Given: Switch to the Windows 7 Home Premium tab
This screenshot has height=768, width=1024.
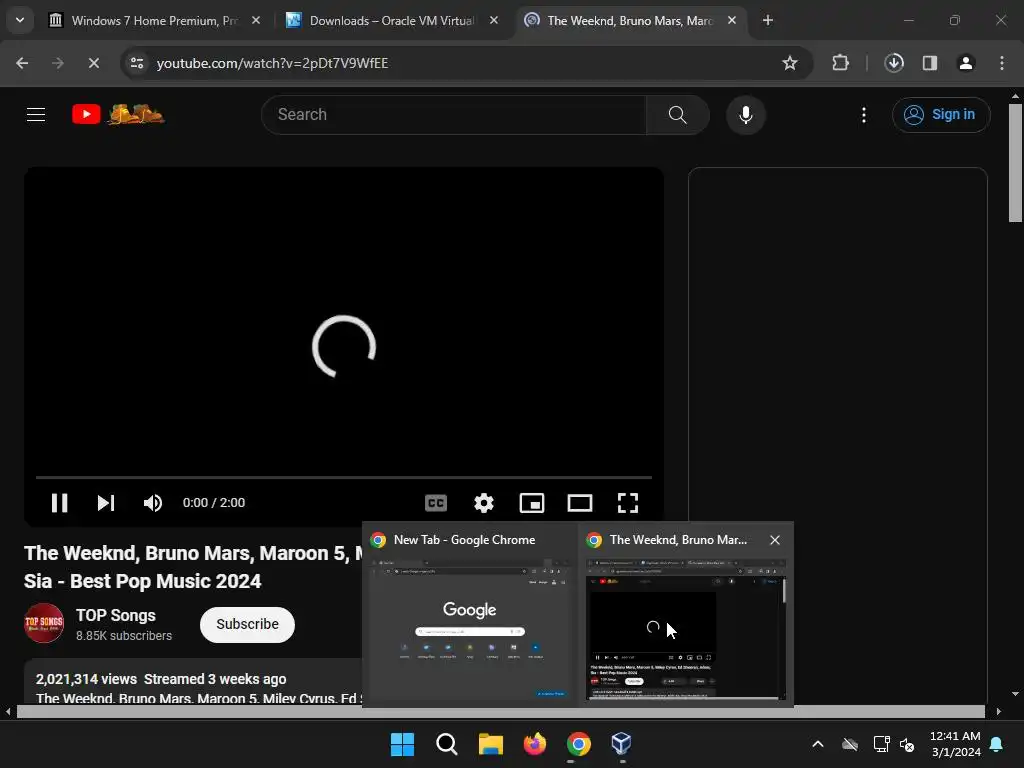Looking at the screenshot, I should pyautogui.click(x=155, y=21).
